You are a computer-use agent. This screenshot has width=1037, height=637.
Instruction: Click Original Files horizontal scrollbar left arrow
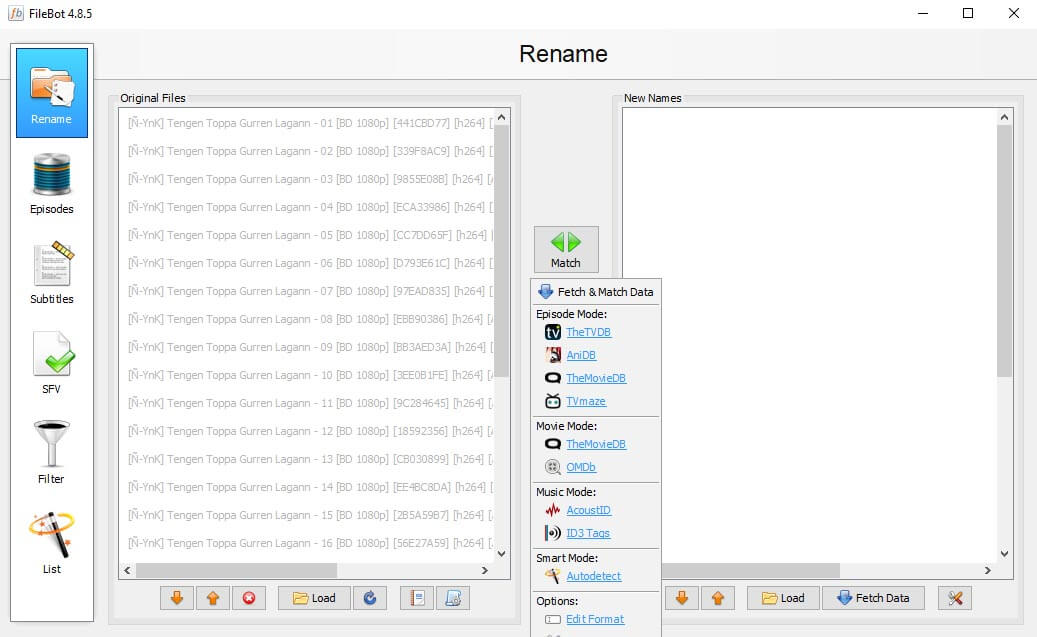click(x=128, y=570)
